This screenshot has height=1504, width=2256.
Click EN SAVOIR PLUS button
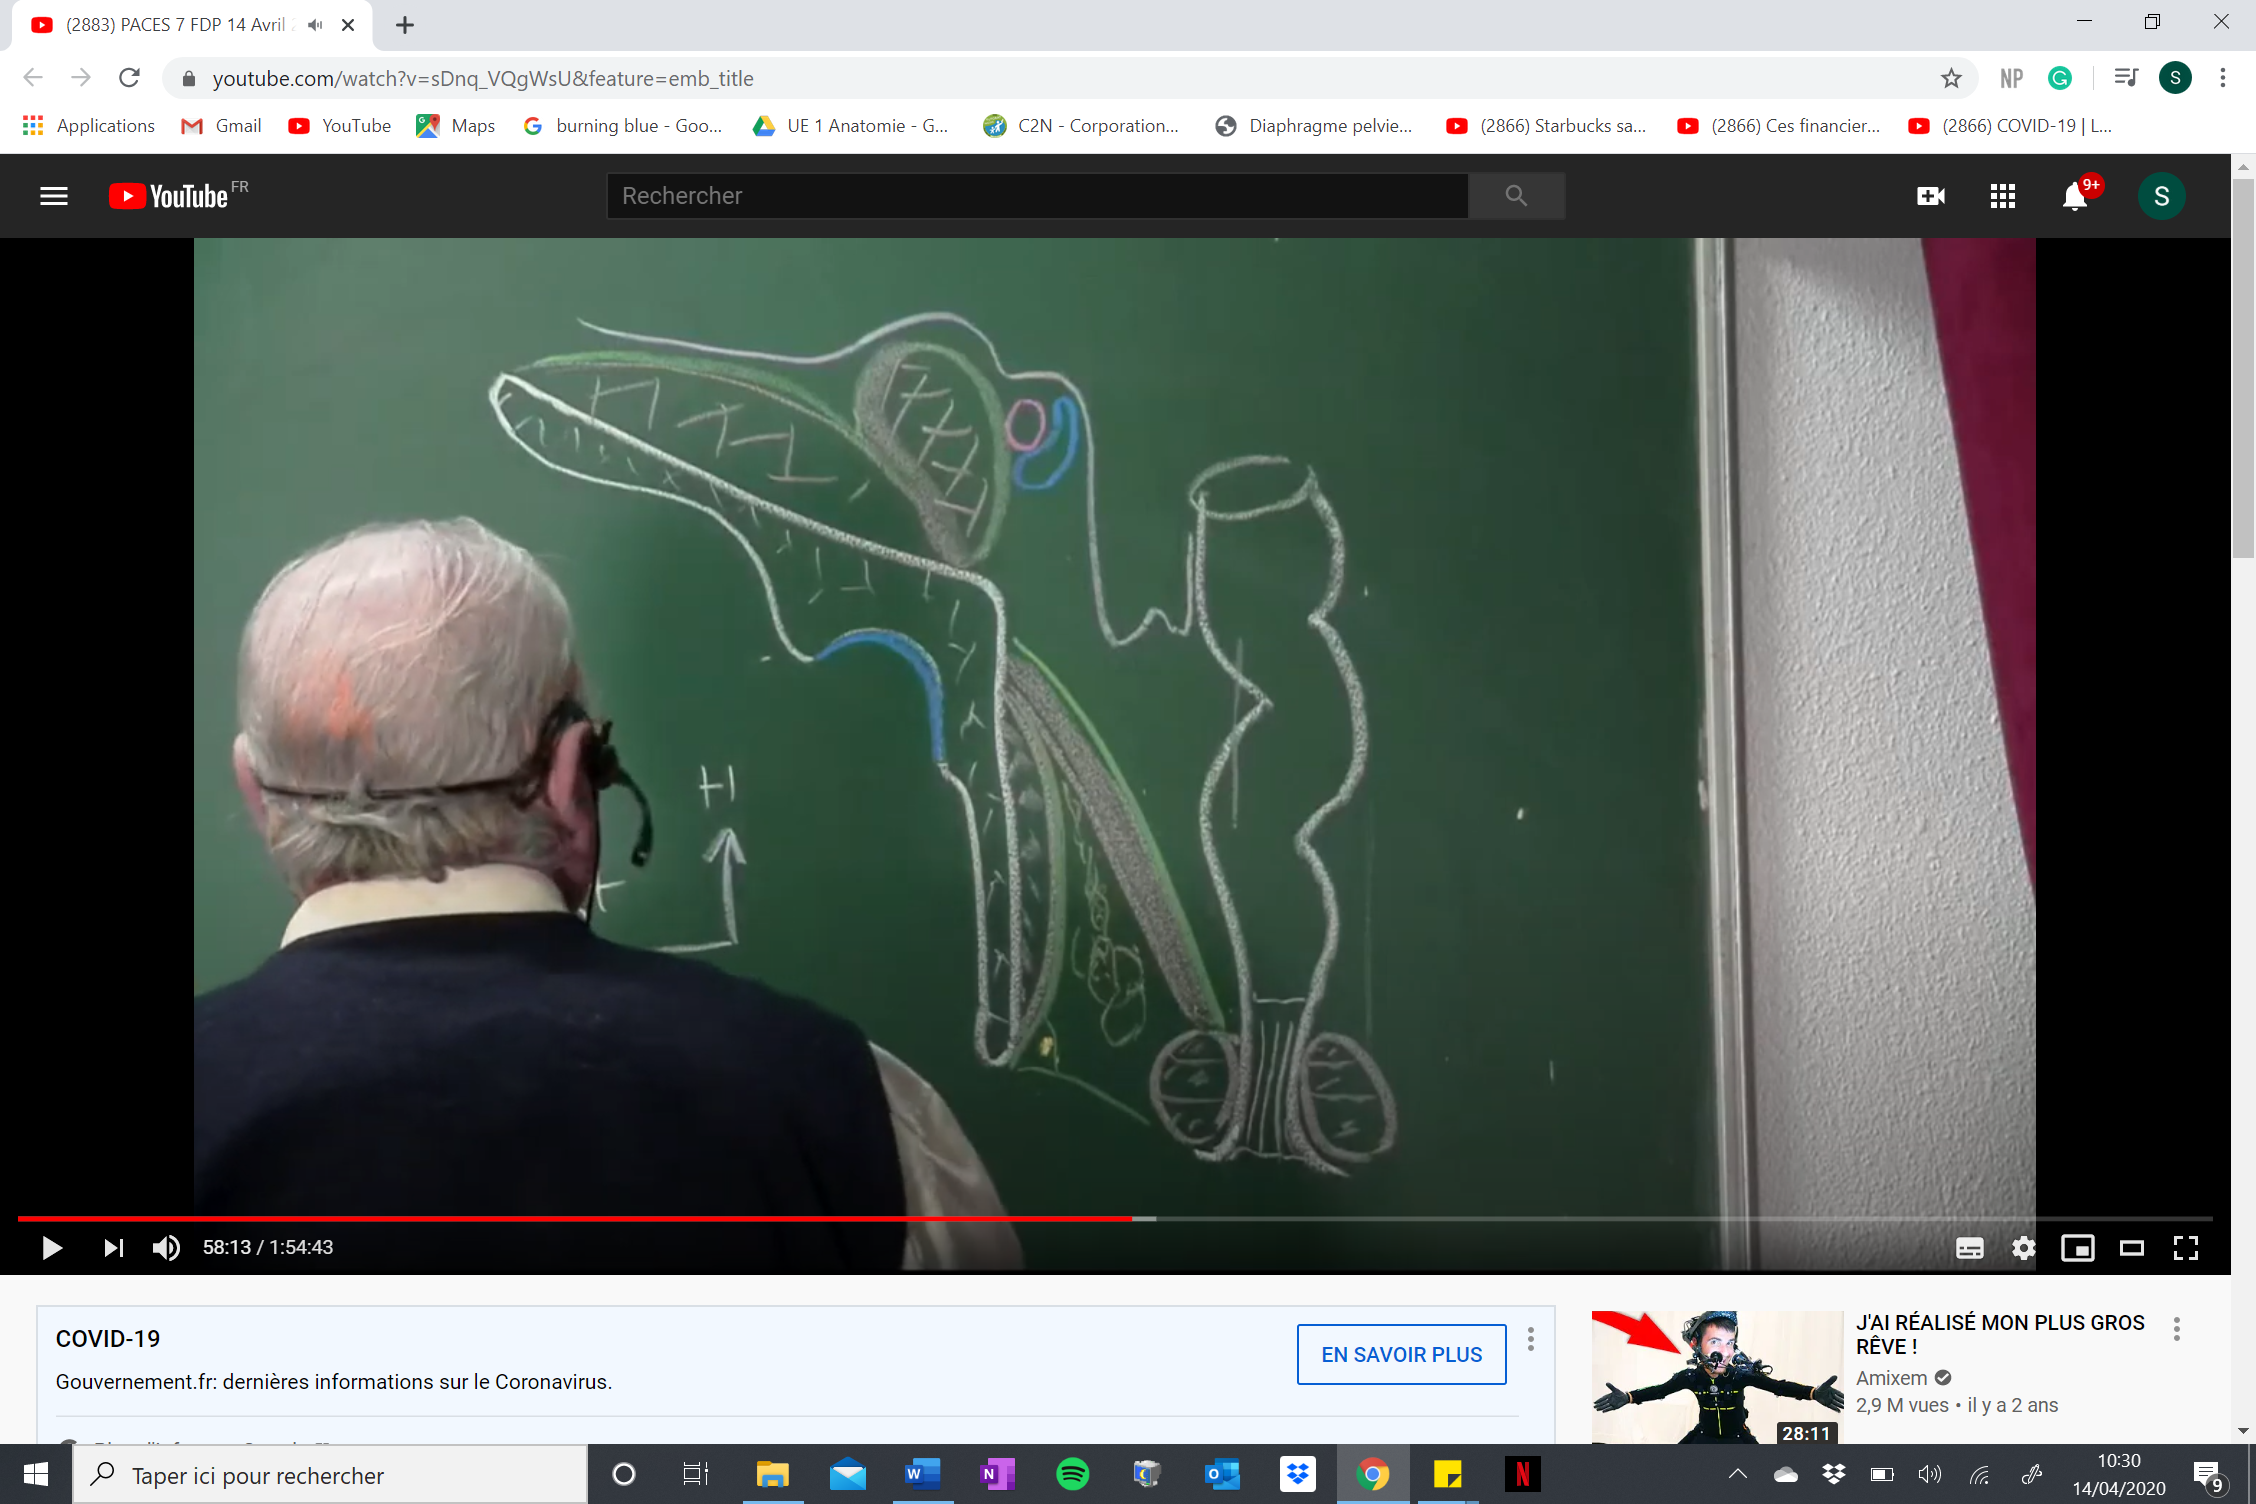1401,1354
